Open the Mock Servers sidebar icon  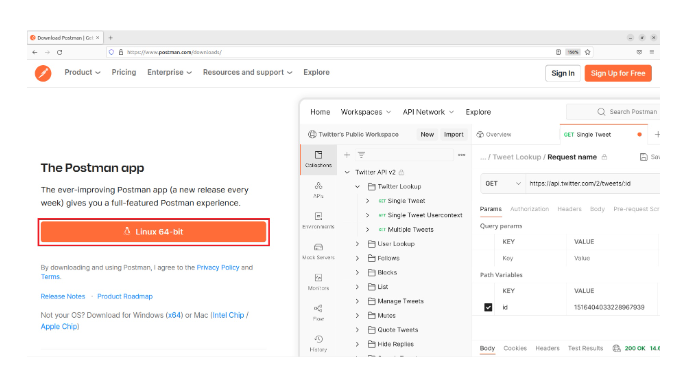click(x=318, y=251)
